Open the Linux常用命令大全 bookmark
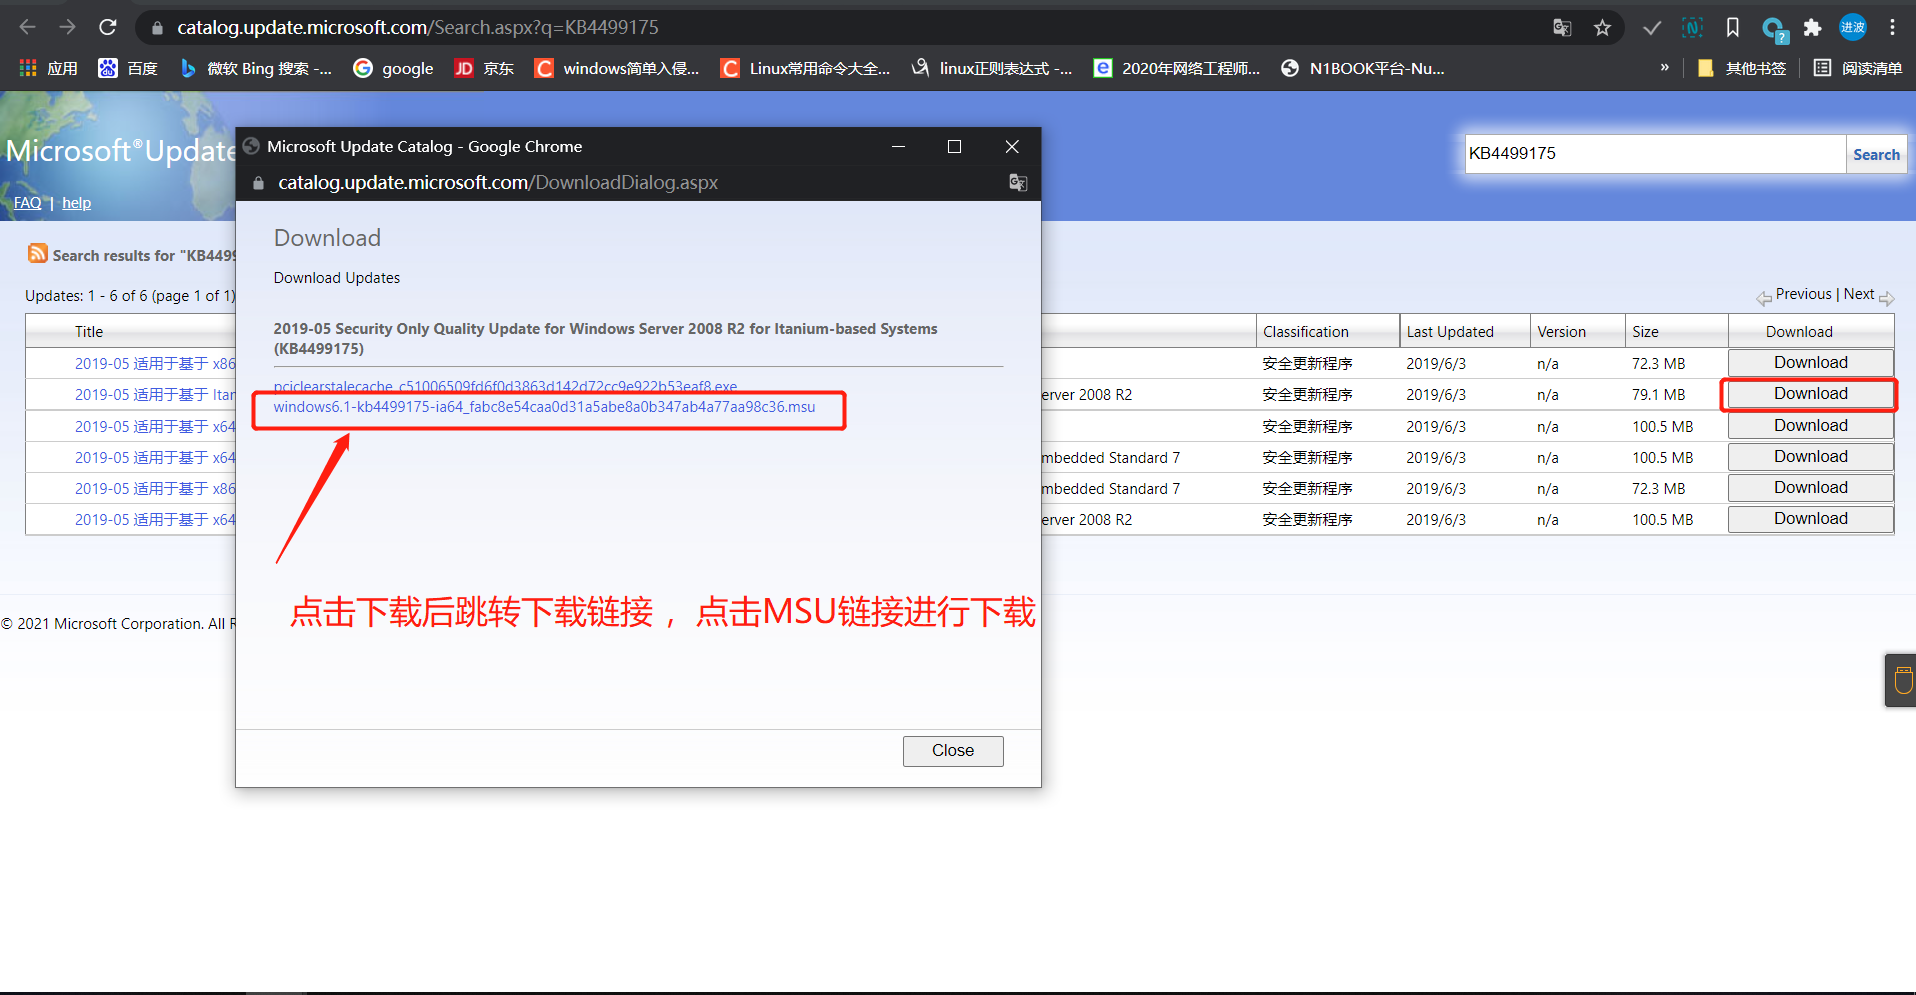 pos(805,68)
